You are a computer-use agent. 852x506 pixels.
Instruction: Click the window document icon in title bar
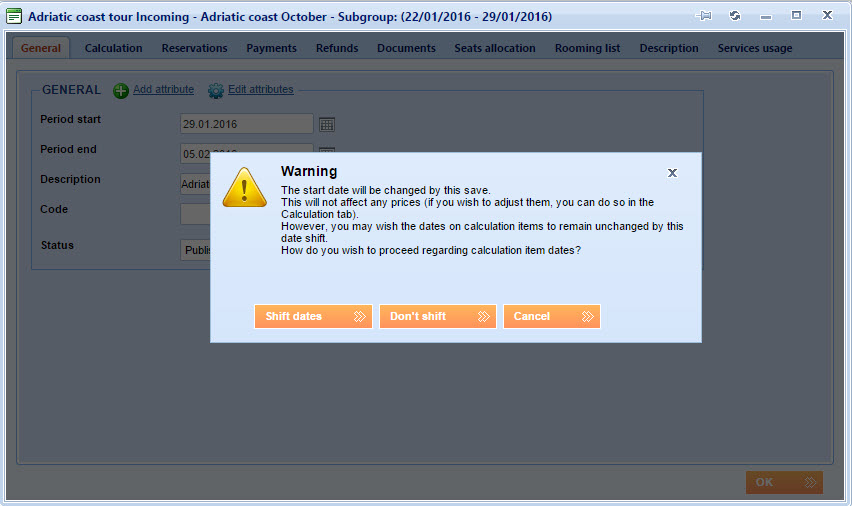click(14, 16)
